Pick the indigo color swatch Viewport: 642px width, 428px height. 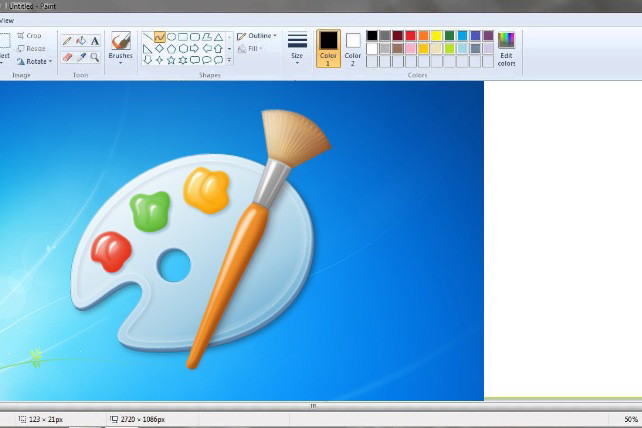coord(475,36)
